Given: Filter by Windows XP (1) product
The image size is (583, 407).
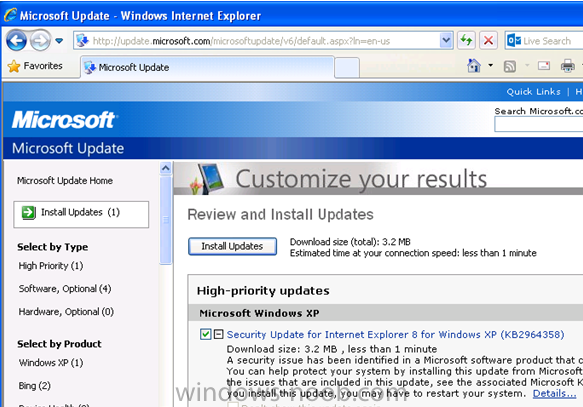Looking at the screenshot, I should [51, 363].
